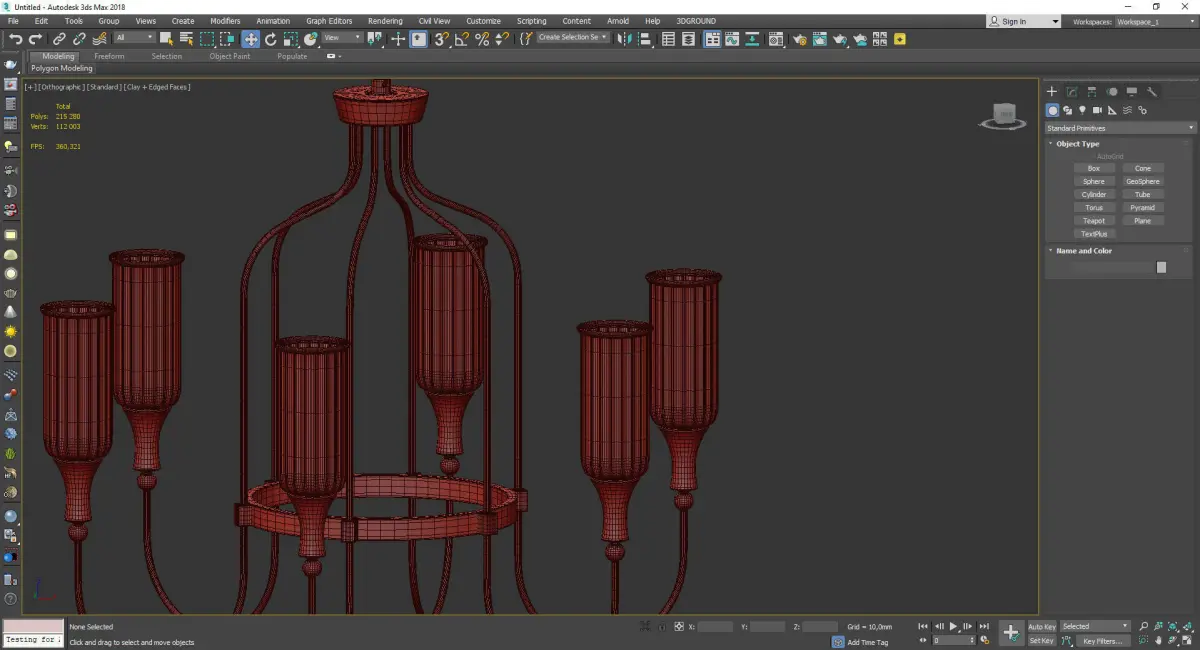The image size is (1200, 650).
Task: Create a Teapot primitive
Action: pos(1093,221)
